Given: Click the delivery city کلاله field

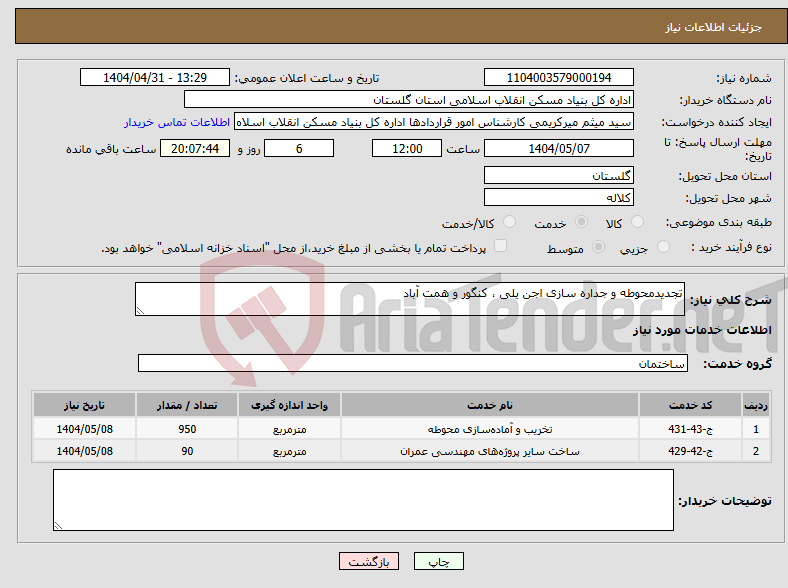Looking at the screenshot, I should coord(559,197).
